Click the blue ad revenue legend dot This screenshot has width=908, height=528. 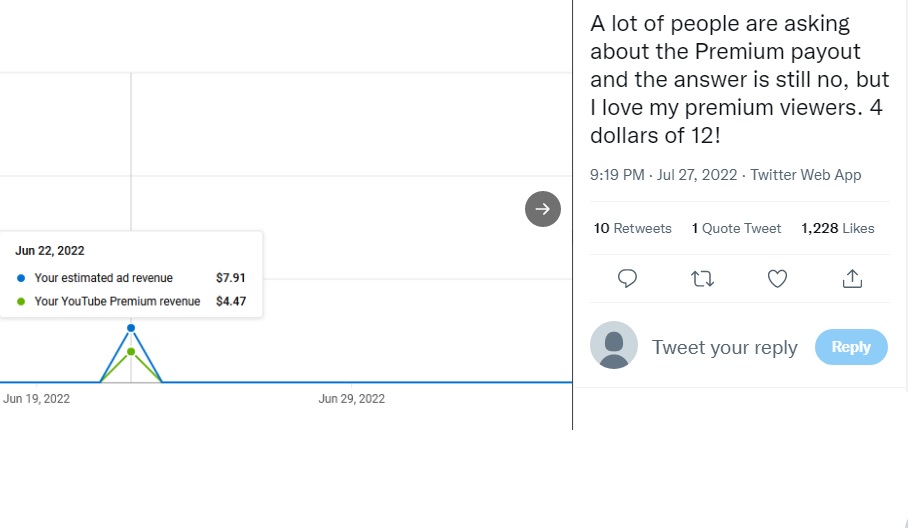pos(21,278)
